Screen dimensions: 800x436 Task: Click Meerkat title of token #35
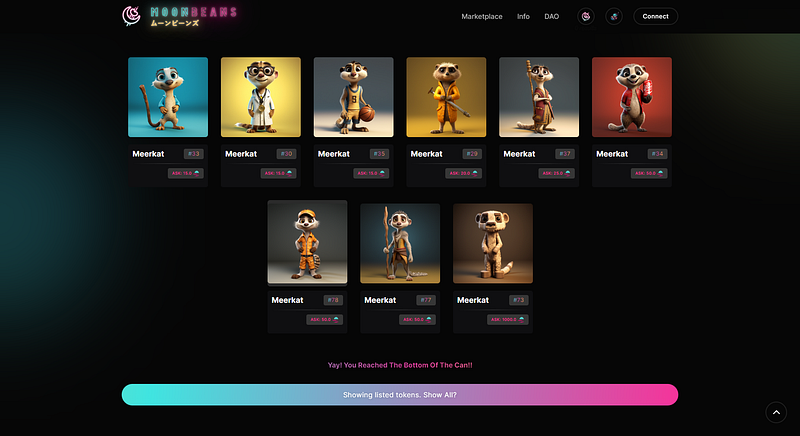coord(334,153)
